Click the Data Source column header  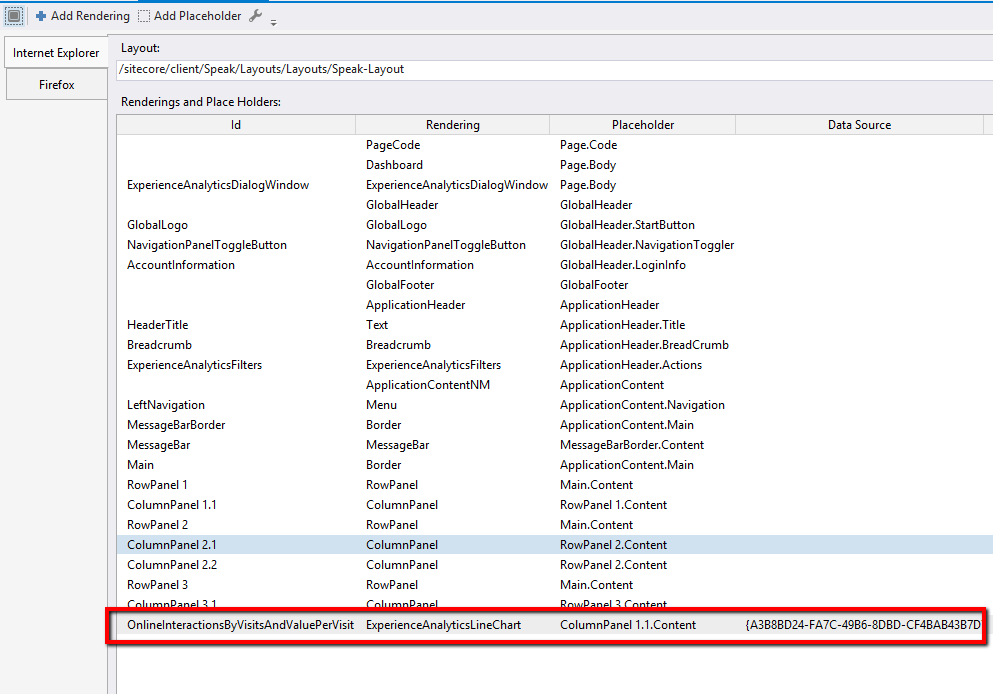tap(858, 125)
